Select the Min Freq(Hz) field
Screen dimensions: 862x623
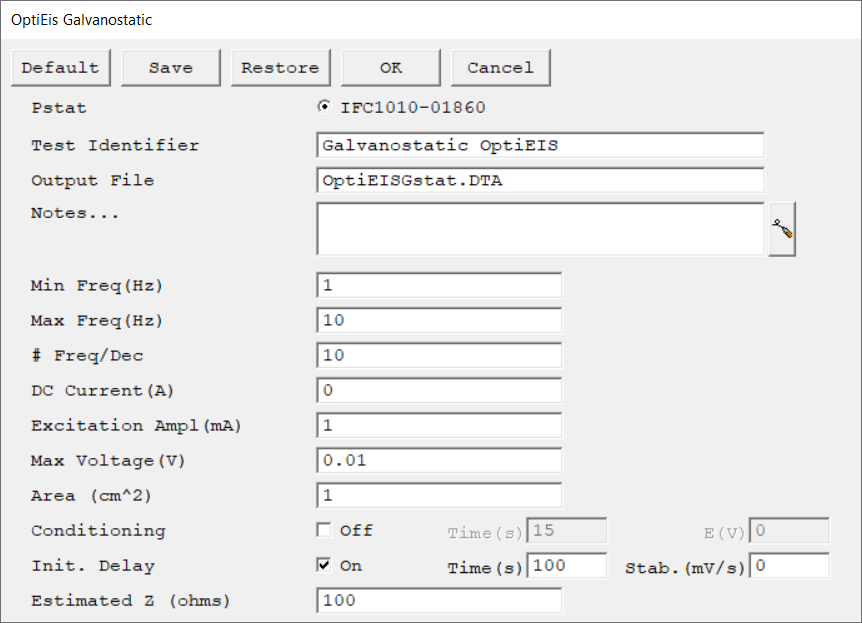click(x=438, y=285)
